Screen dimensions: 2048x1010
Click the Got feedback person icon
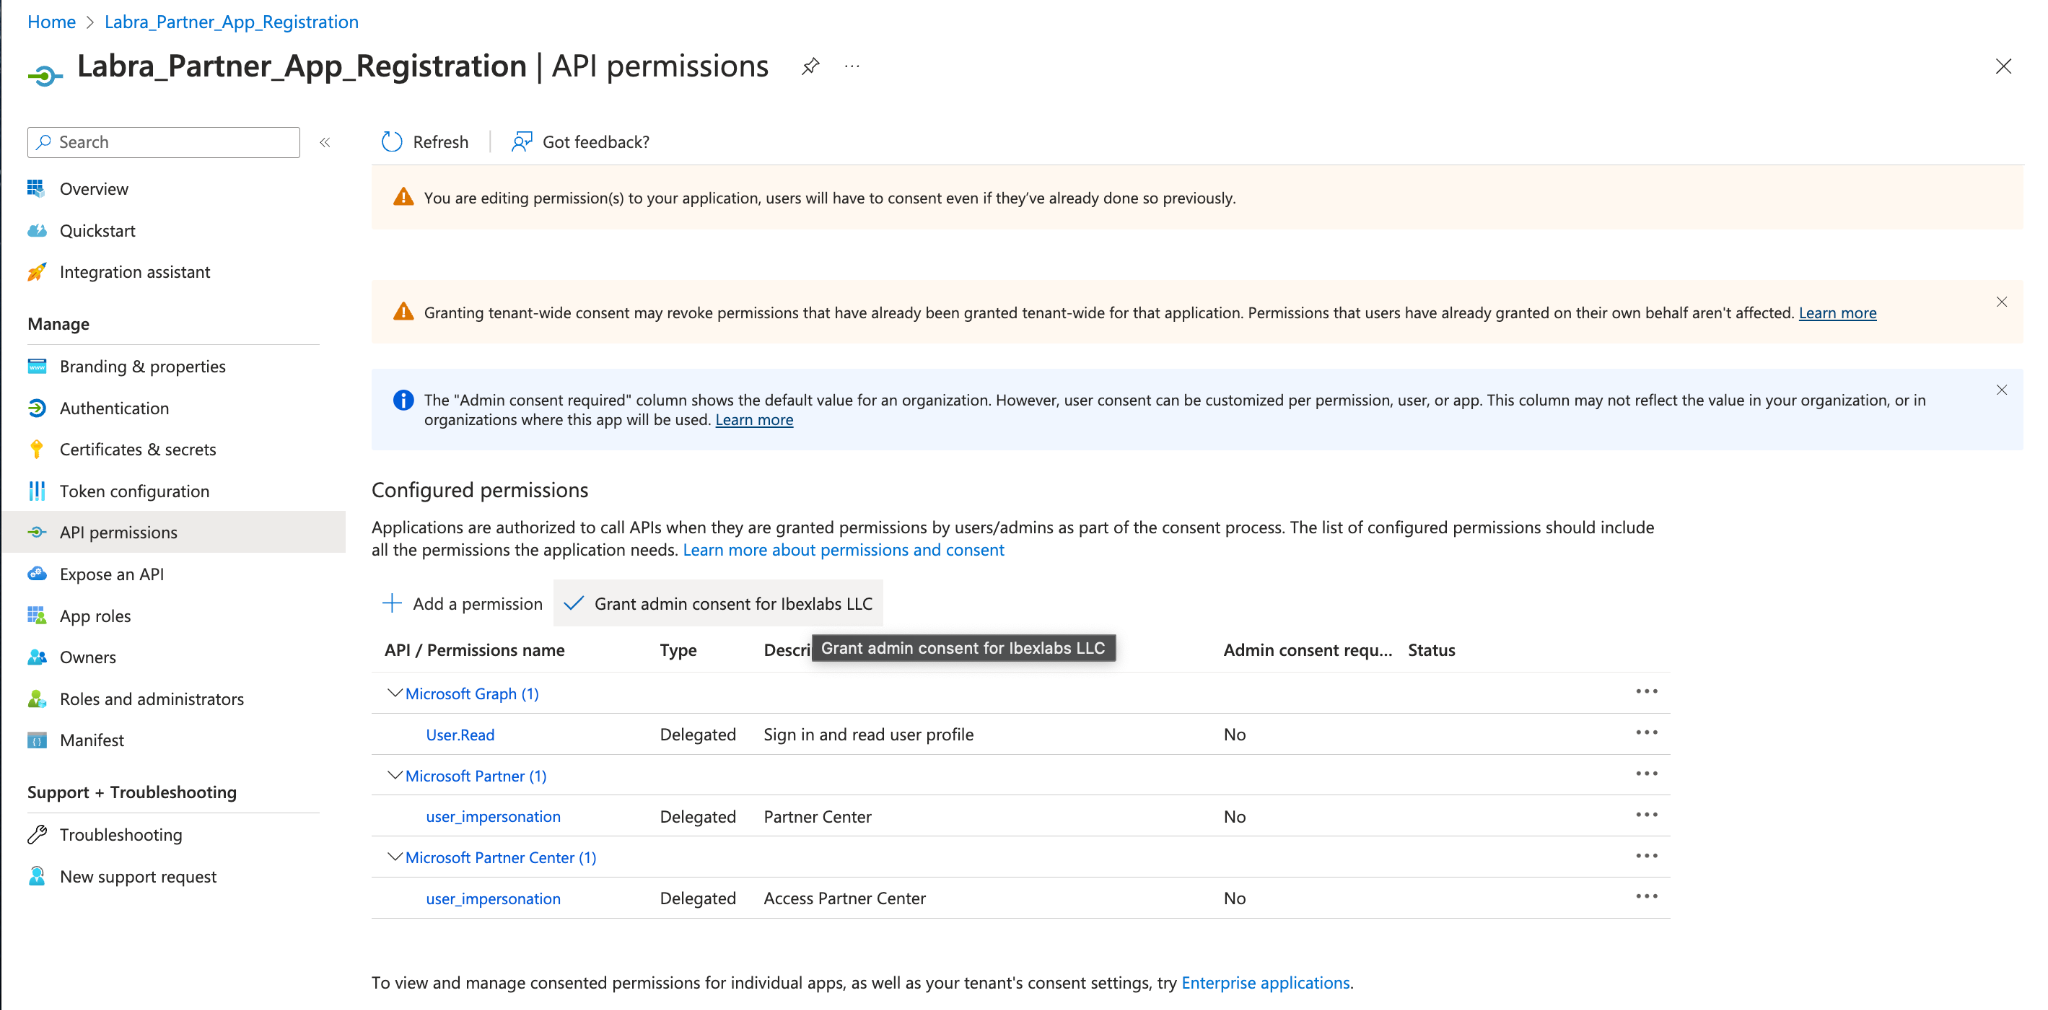522,142
